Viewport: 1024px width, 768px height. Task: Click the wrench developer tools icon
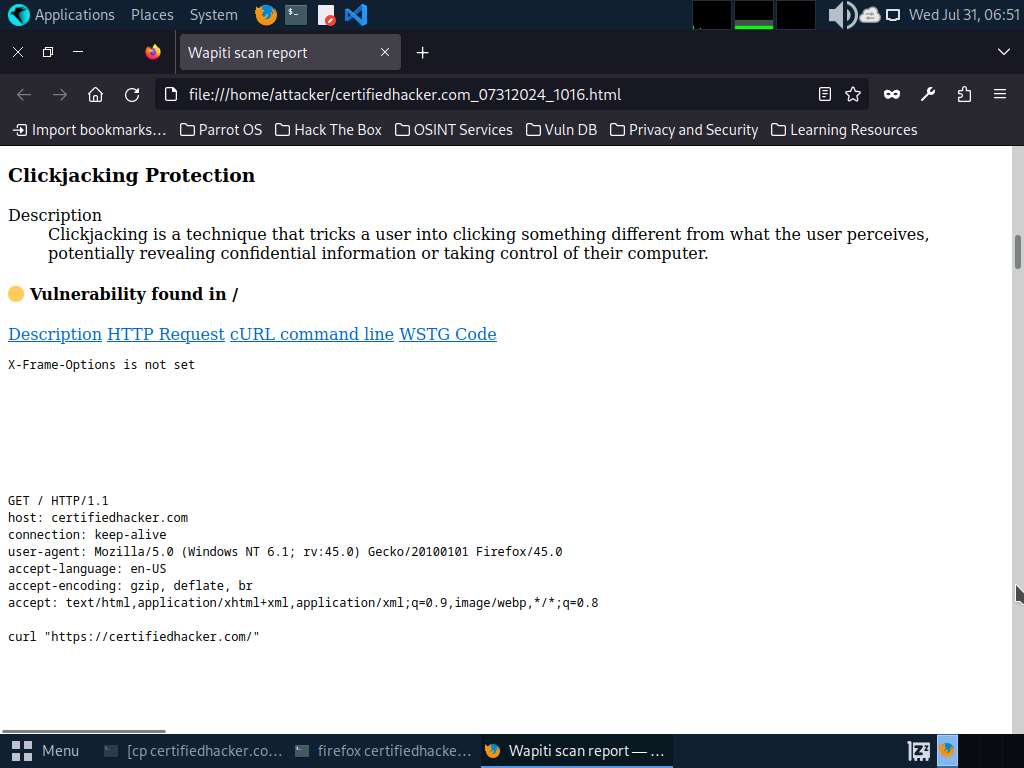point(928,94)
